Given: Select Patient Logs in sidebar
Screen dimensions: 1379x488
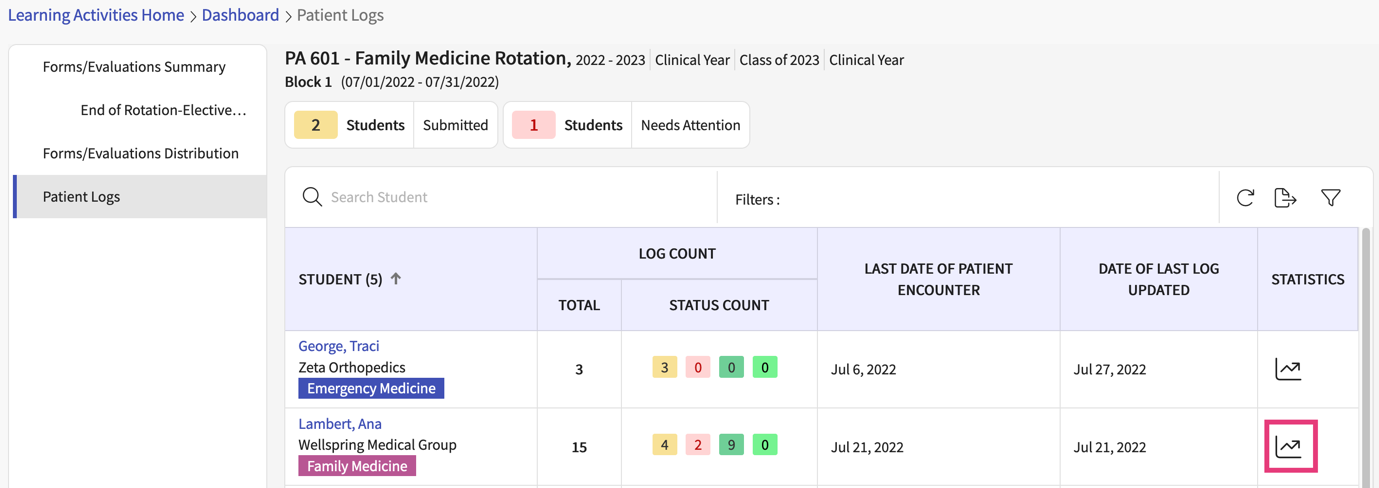Looking at the screenshot, I should pos(81,197).
